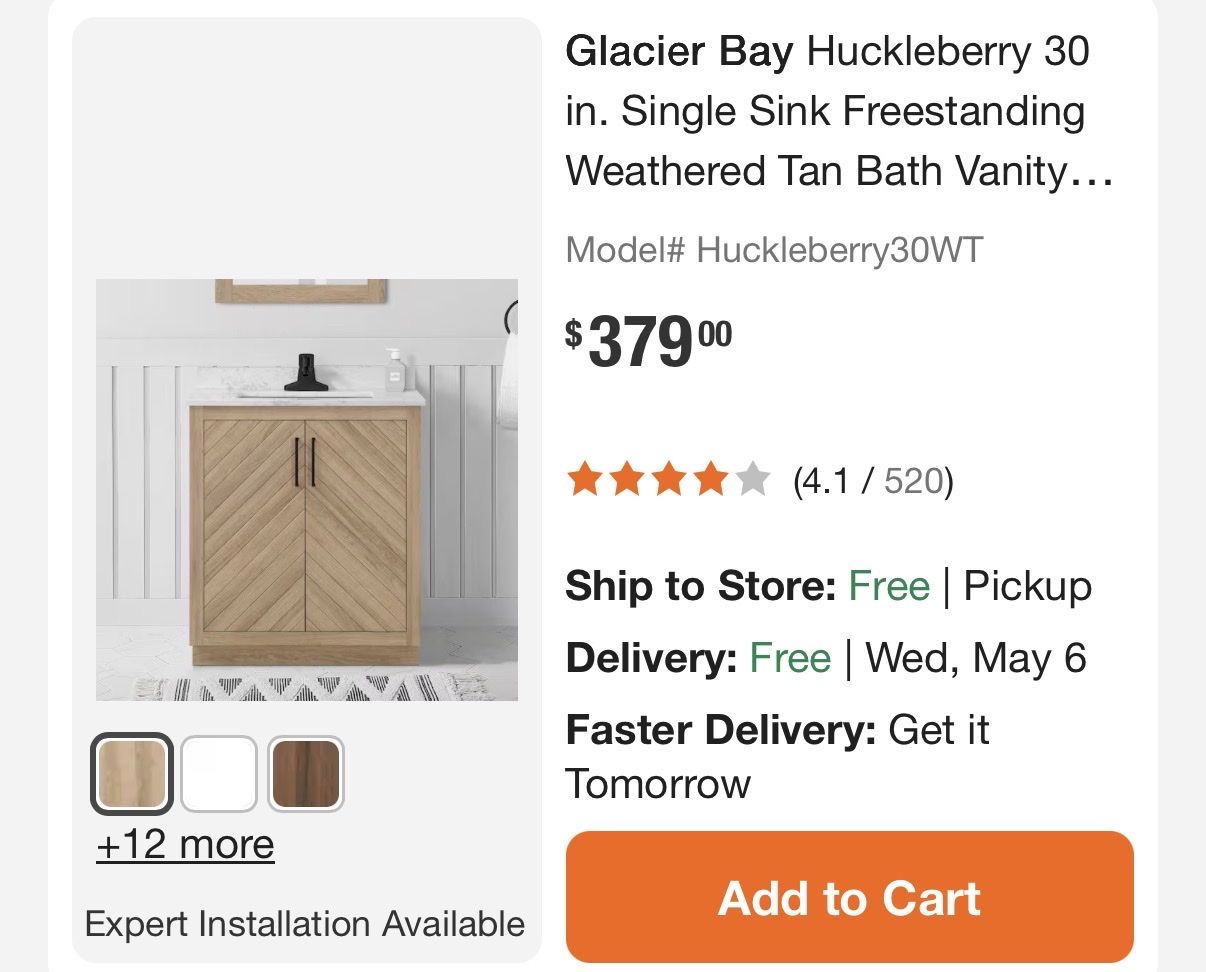Click the Add to Cart button
Screen dimensions: 1206x972
point(849,897)
